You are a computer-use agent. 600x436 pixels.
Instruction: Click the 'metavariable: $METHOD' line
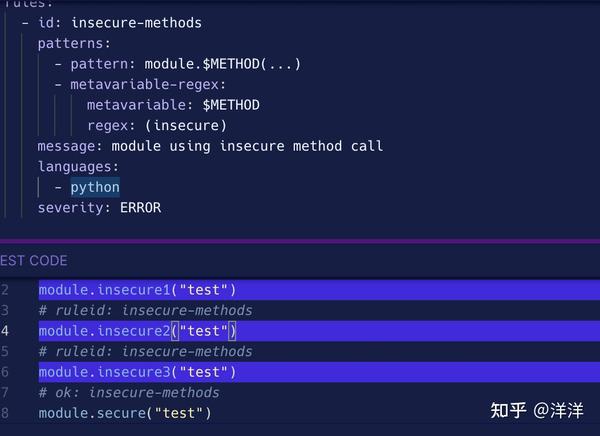pos(173,105)
